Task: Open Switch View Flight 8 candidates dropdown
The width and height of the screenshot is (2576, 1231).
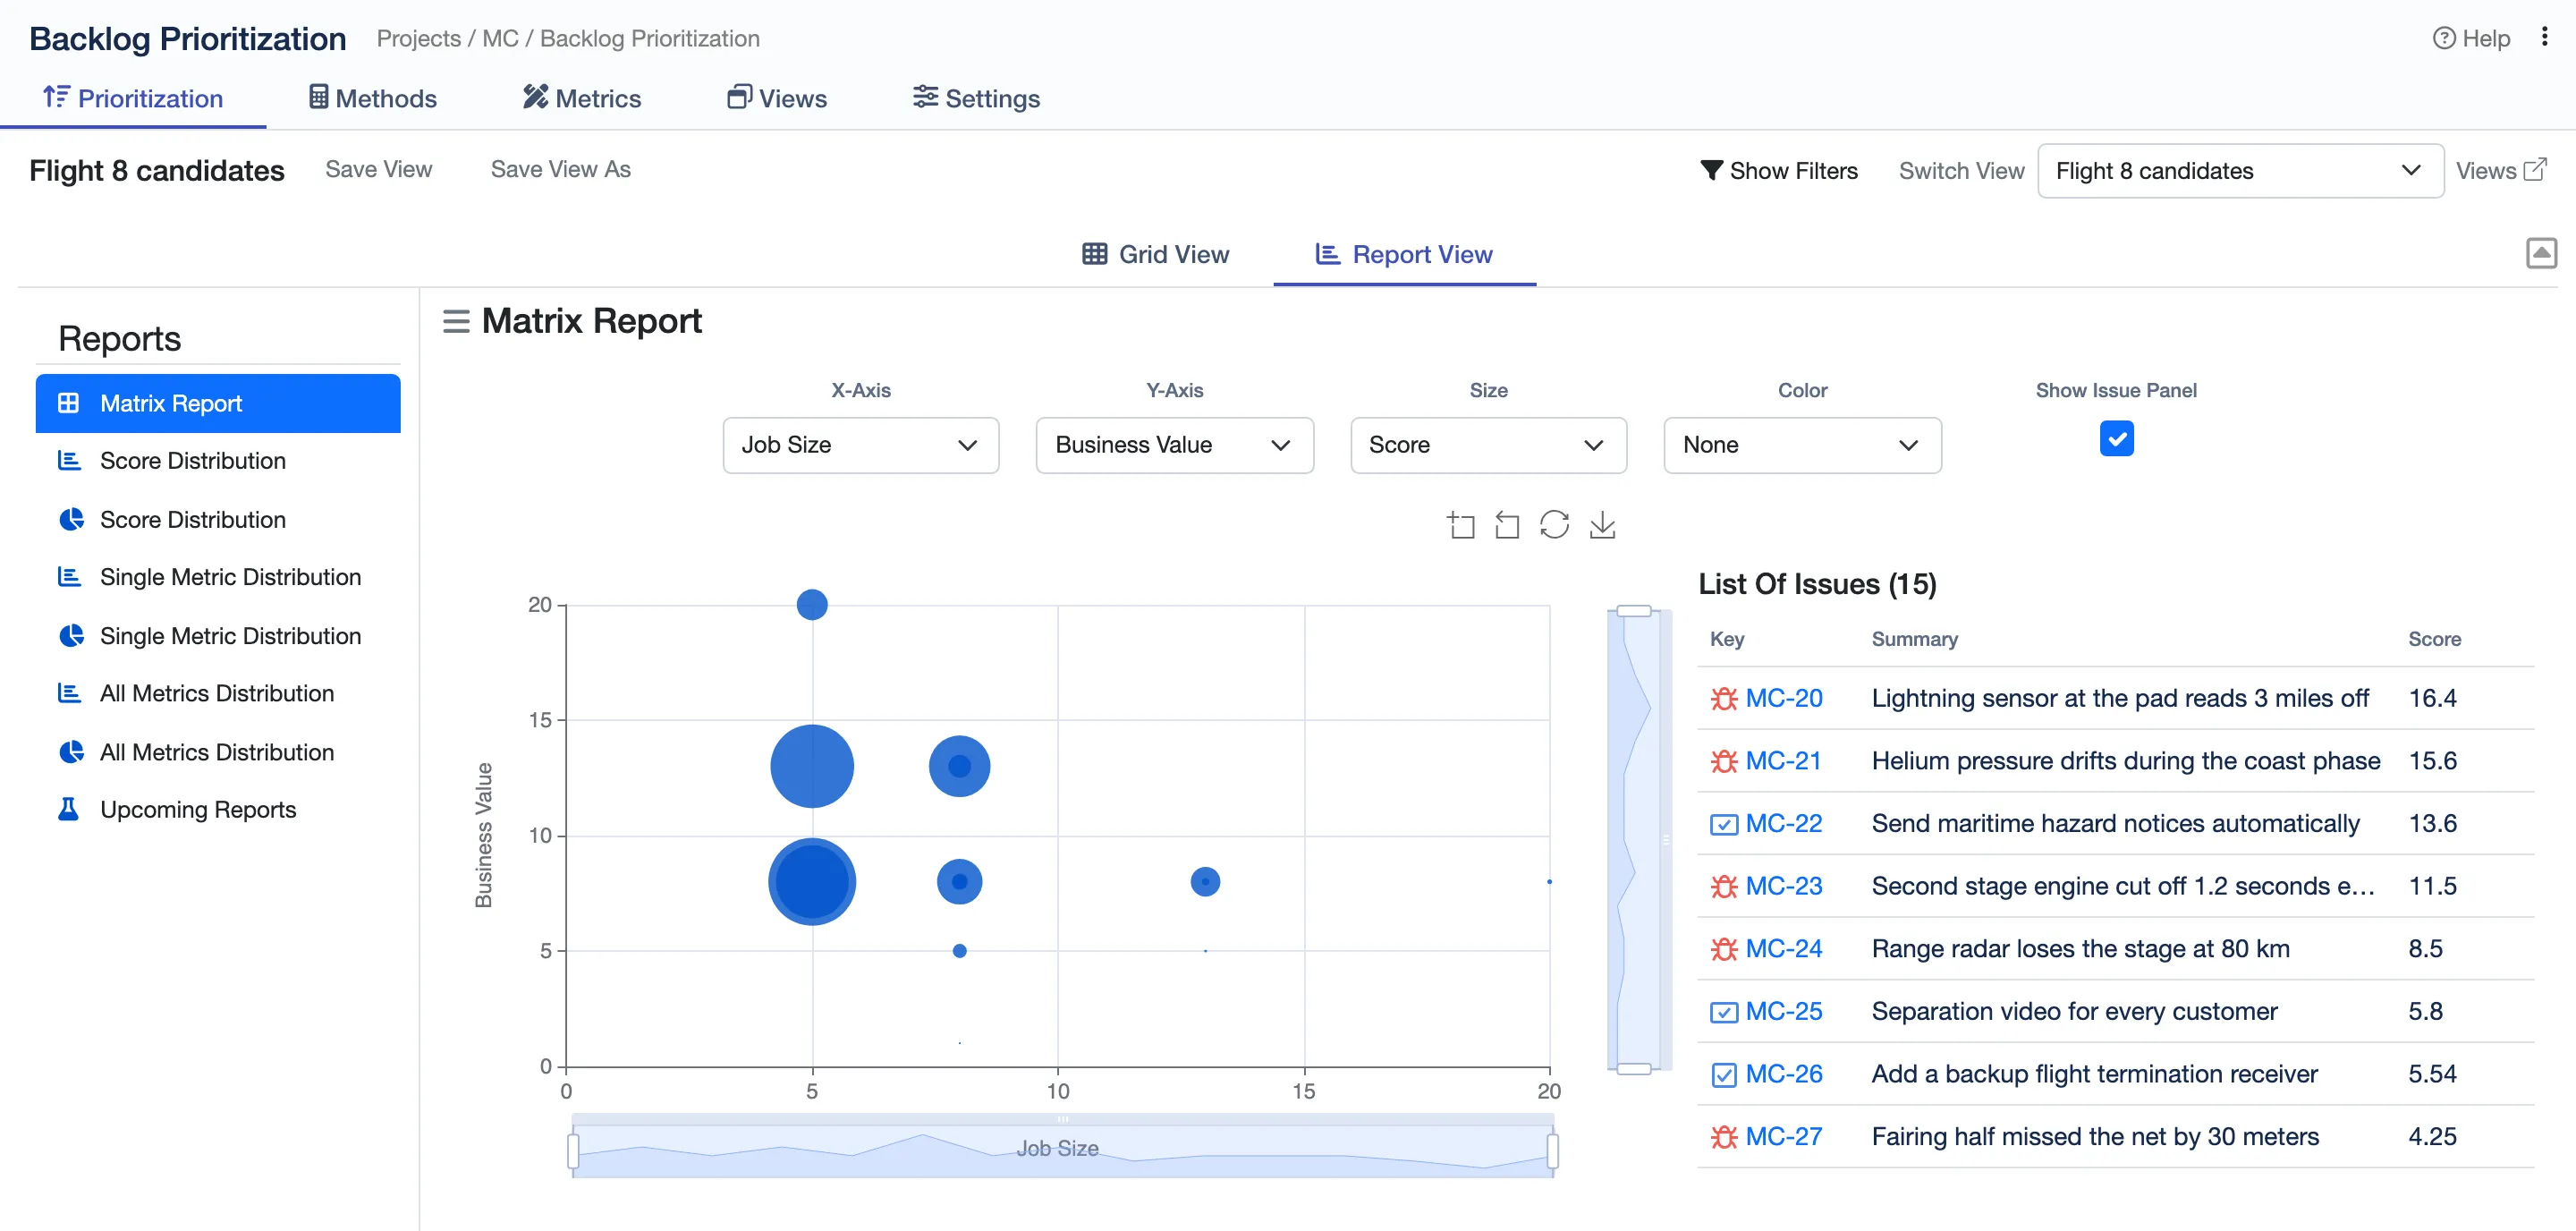Action: click(2240, 171)
